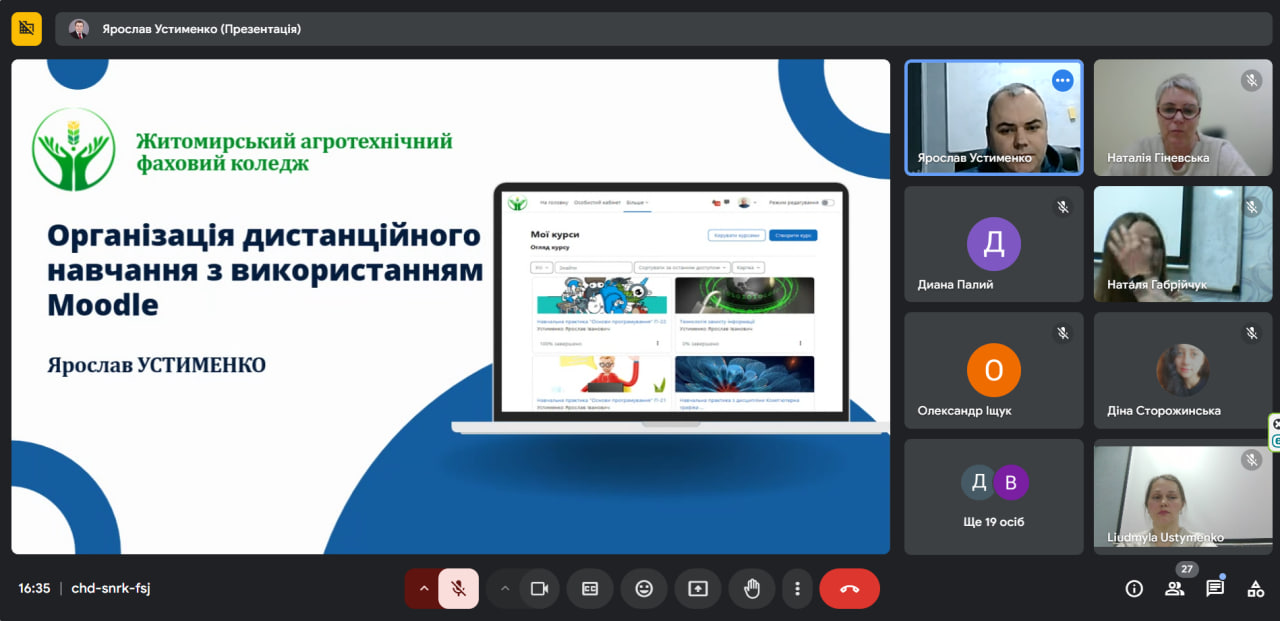The width and height of the screenshot is (1280, 621).
Task: Click the yellow presentation icon in the top bar
Action: coord(27,29)
